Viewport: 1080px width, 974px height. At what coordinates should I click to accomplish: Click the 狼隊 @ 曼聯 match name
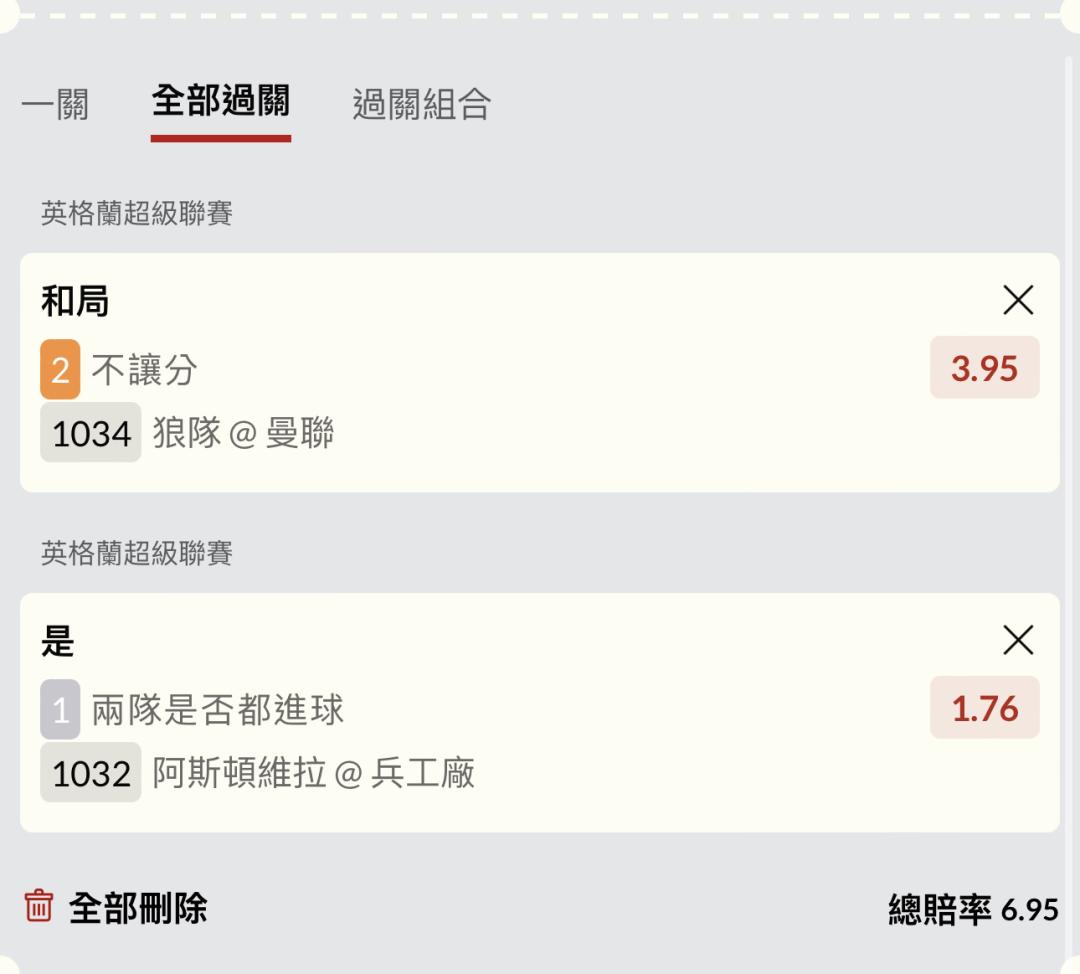point(244,433)
